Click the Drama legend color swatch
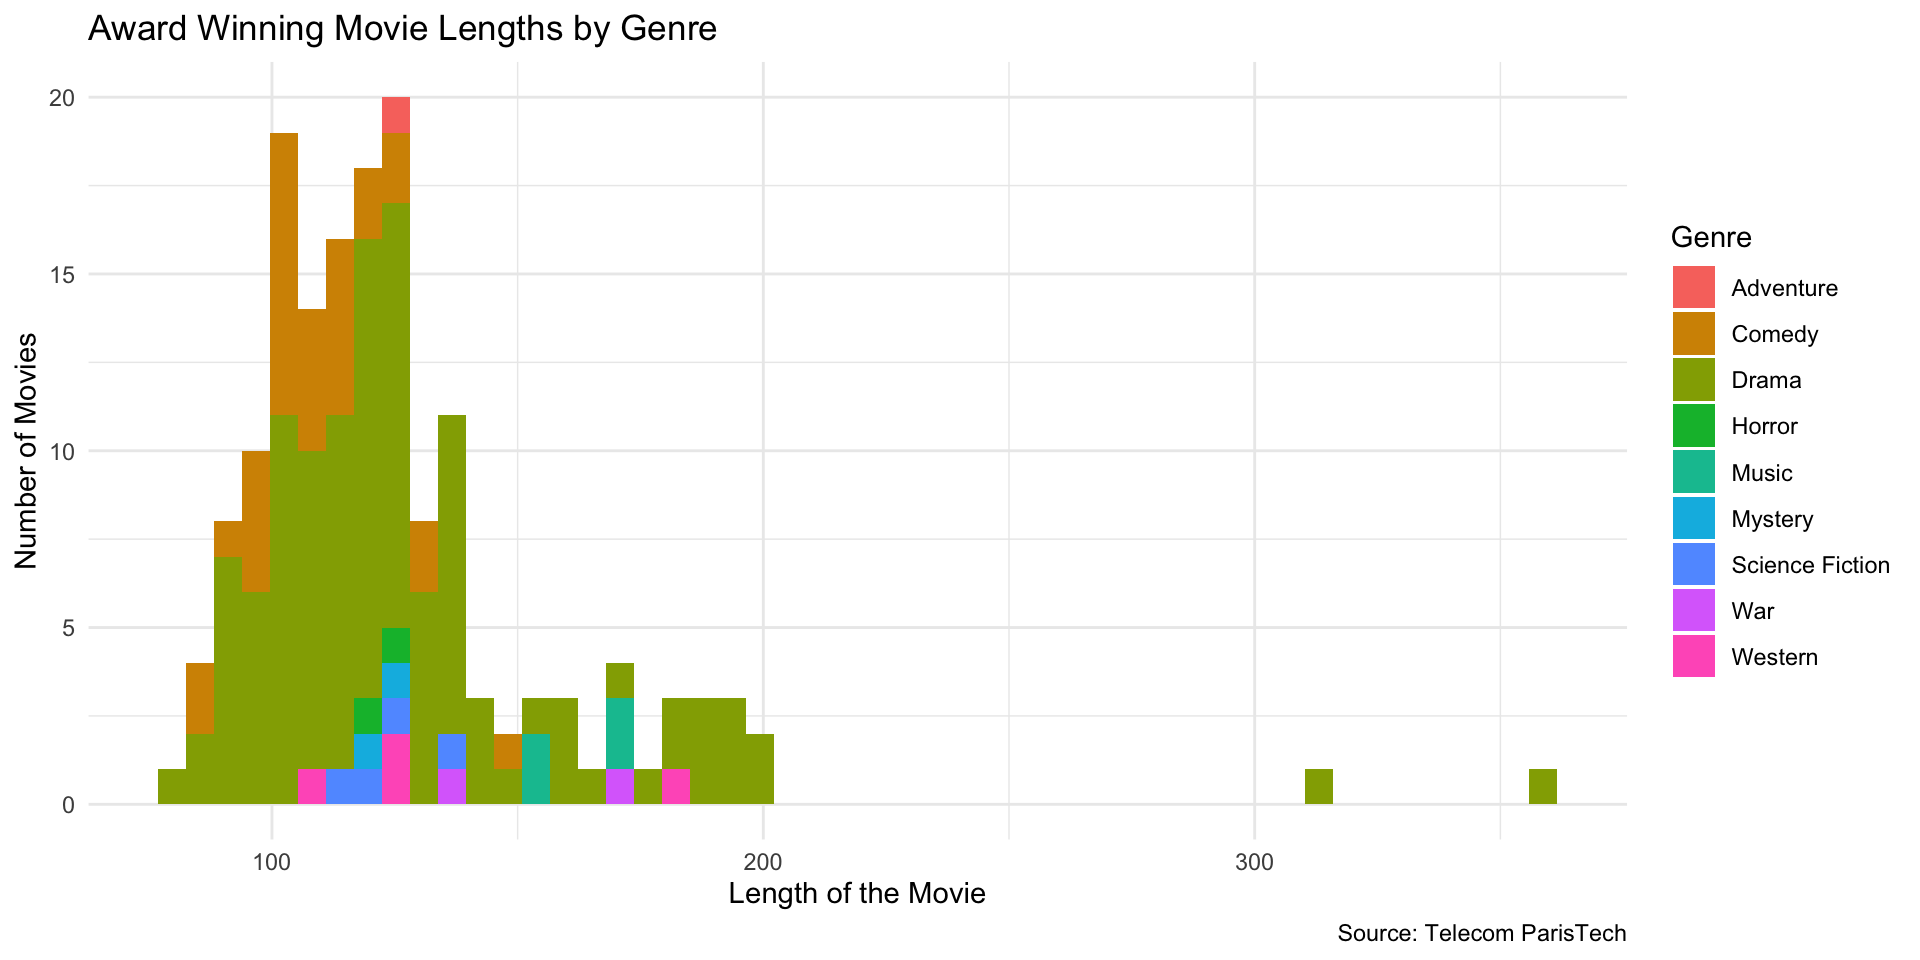This screenshot has height=960, width=1920. pos(1693,380)
